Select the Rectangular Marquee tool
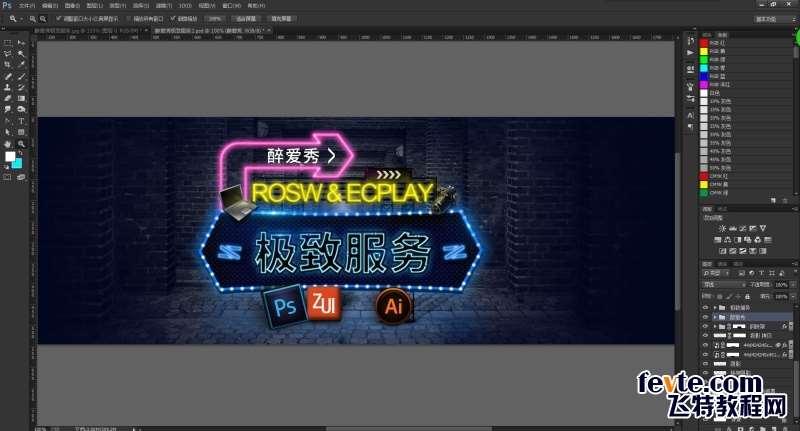 tap(8, 43)
